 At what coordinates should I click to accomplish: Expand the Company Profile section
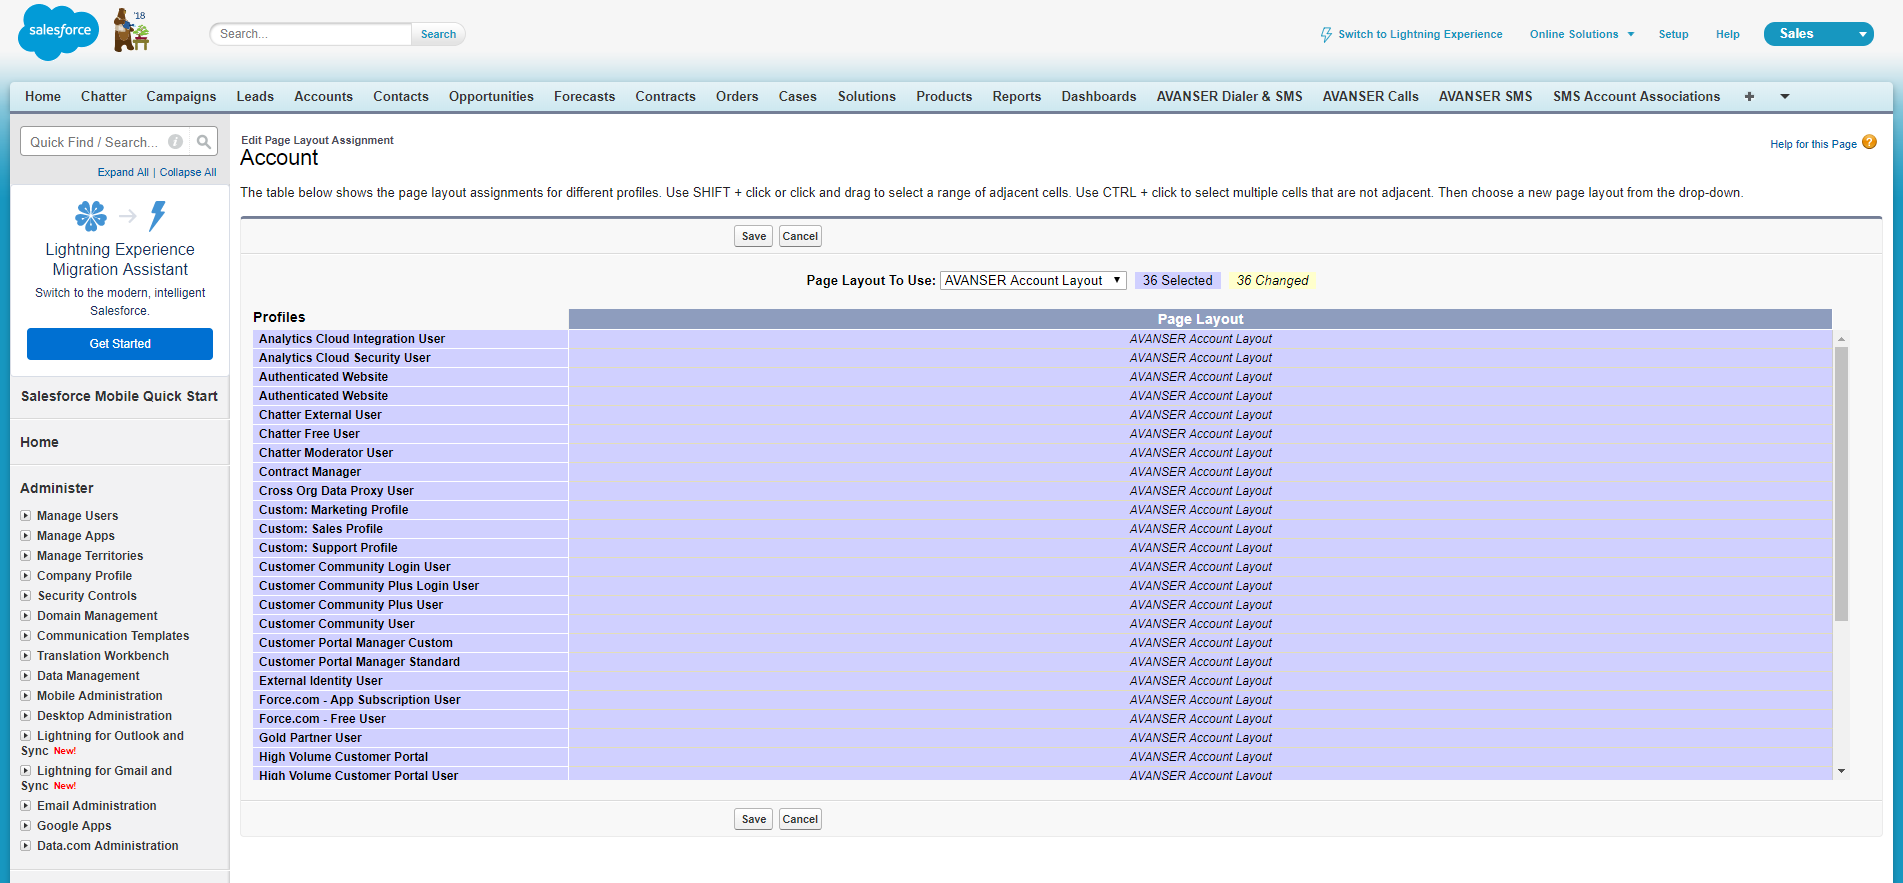[x=26, y=576]
